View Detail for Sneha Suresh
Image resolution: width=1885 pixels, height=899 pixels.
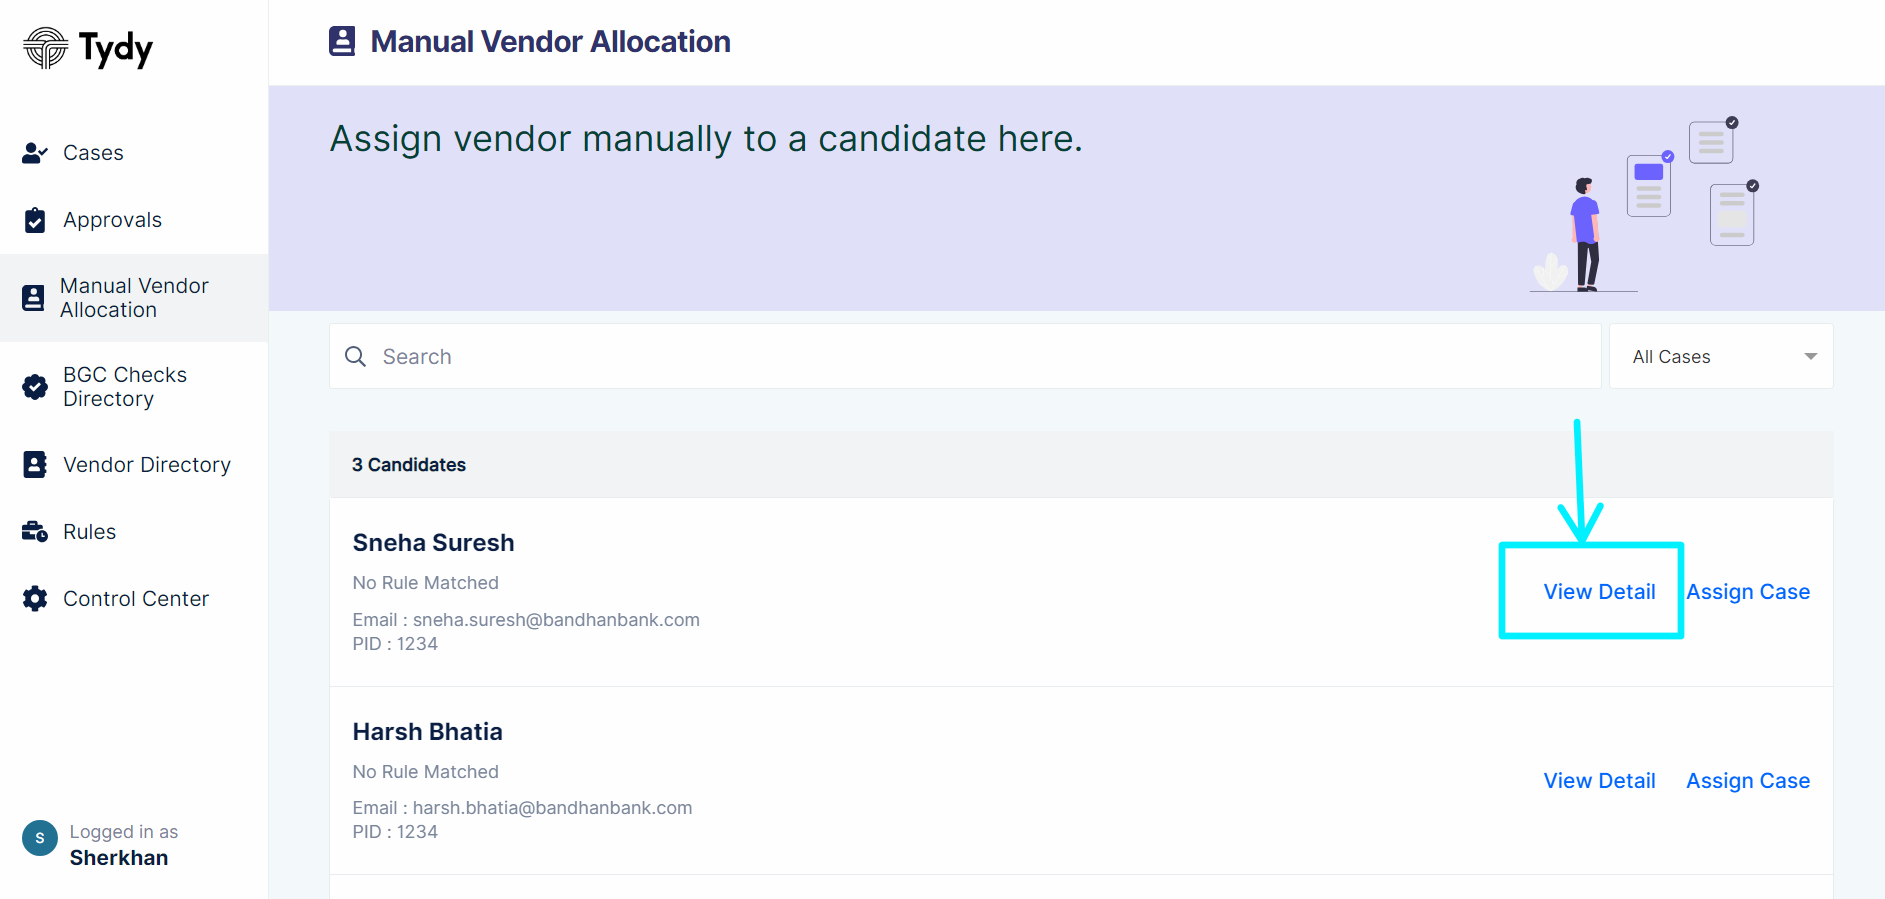click(x=1599, y=592)
